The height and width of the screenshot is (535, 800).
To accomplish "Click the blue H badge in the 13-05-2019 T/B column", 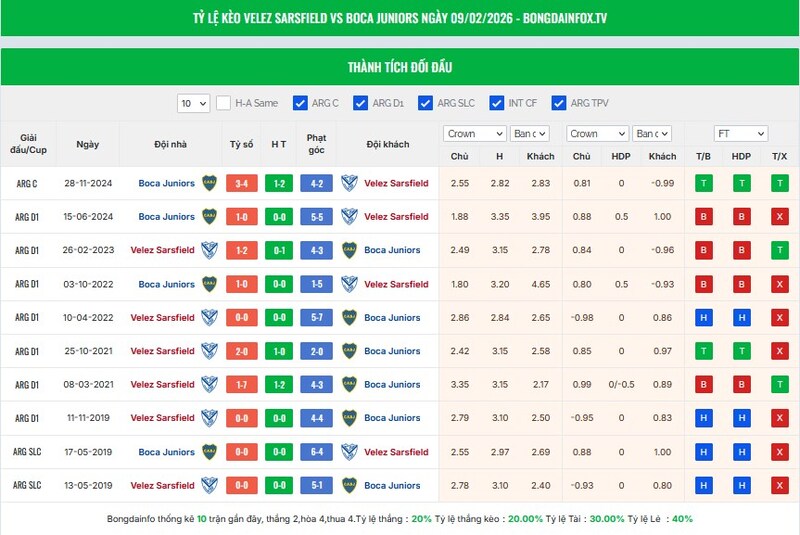I will (703, 486).
